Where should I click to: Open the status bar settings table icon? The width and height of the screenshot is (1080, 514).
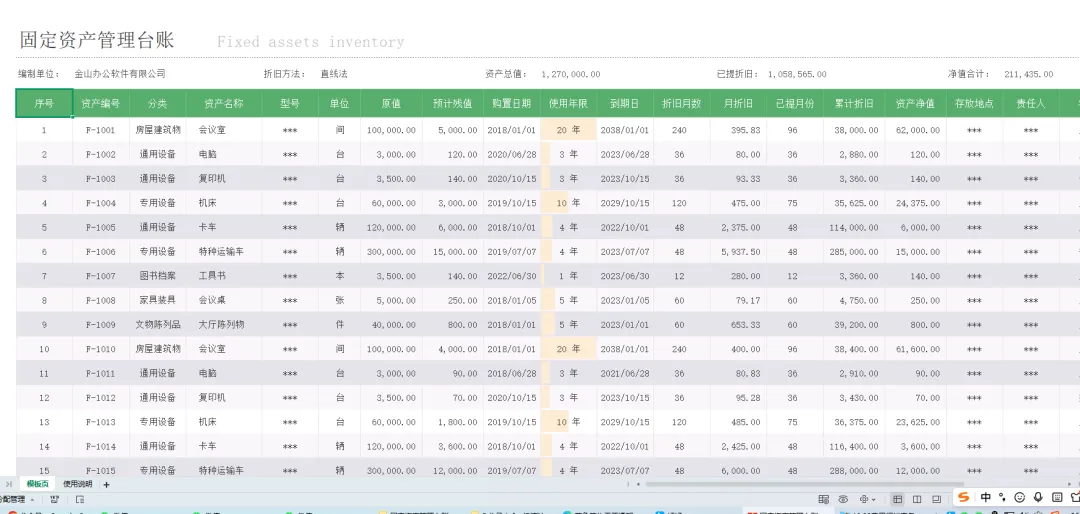click(x=823, y=499)
